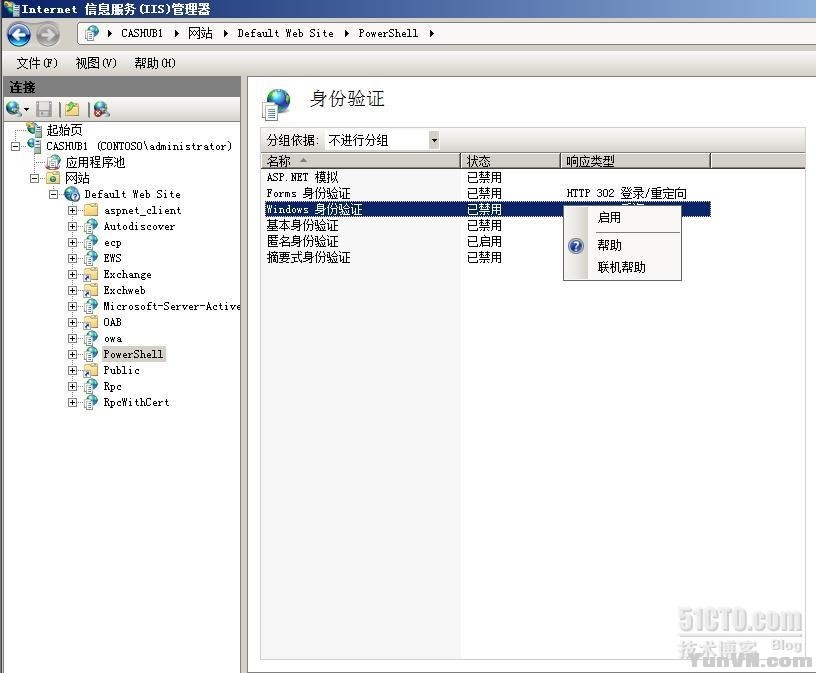This screenshot has height=673, width=816.
Task: Expand the RpcWithCert node
Action: 73,402
